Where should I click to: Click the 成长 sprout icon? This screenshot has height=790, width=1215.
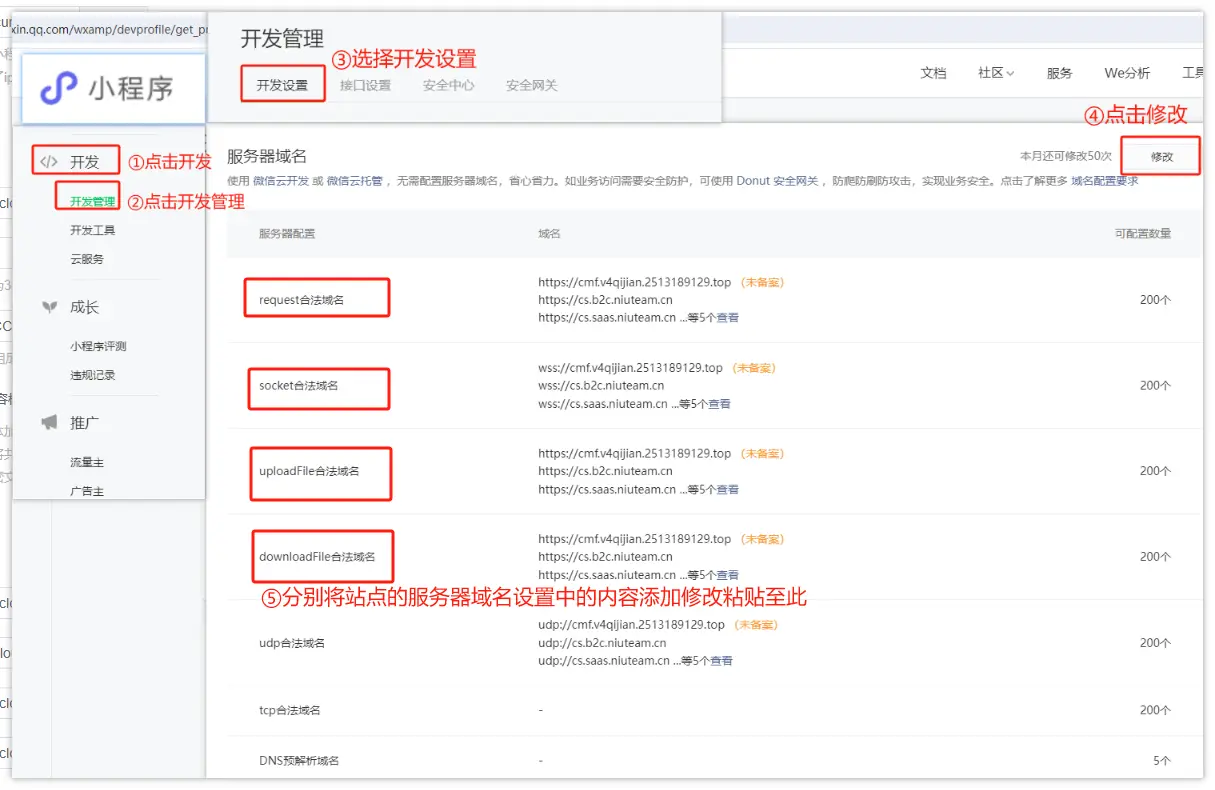pos(48,308)
